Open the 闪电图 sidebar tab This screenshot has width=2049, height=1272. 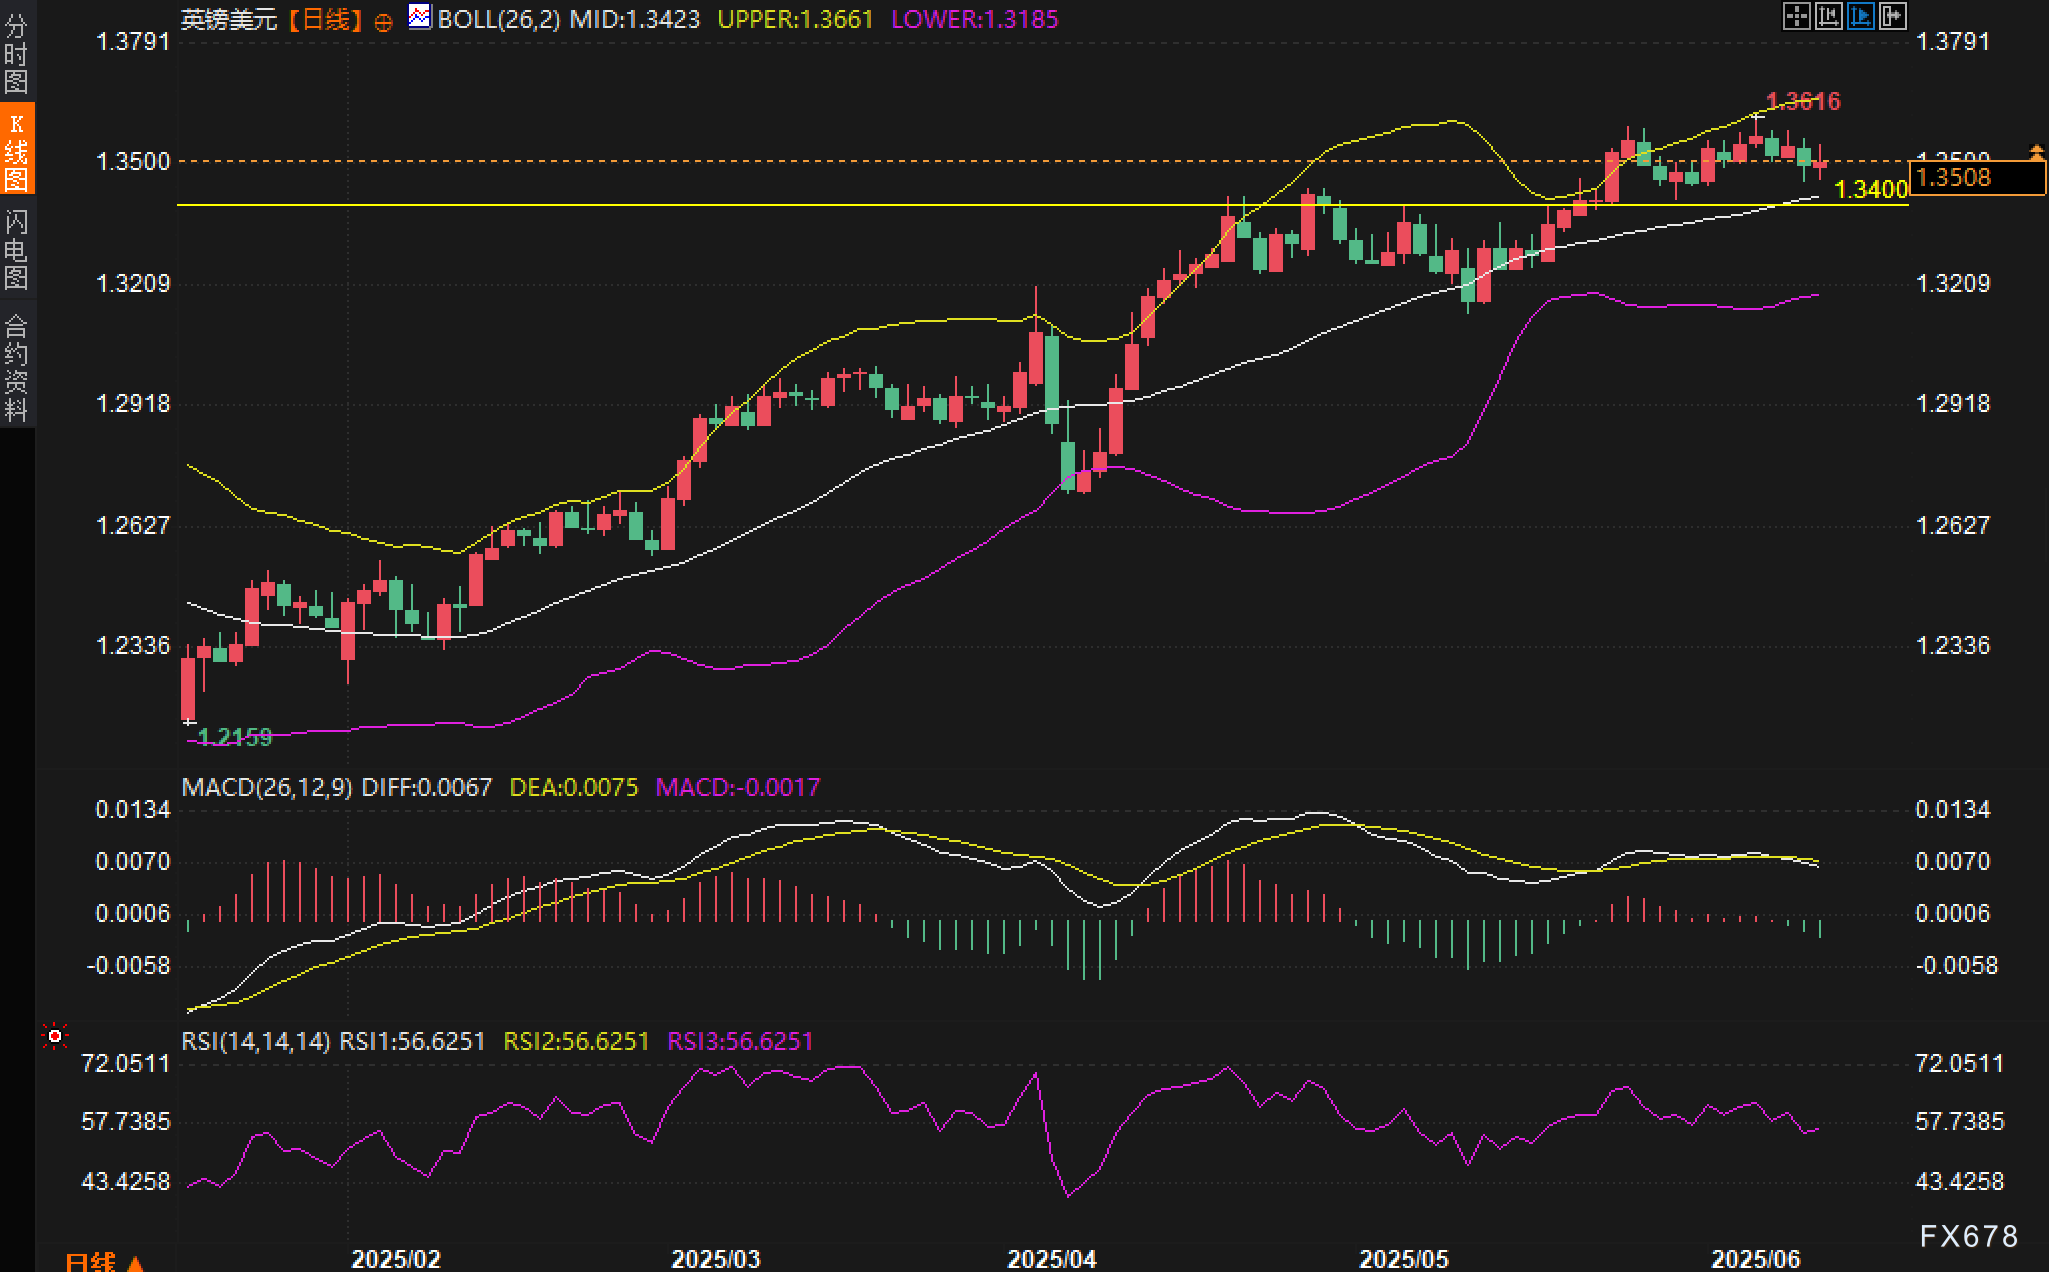[16, 248]
